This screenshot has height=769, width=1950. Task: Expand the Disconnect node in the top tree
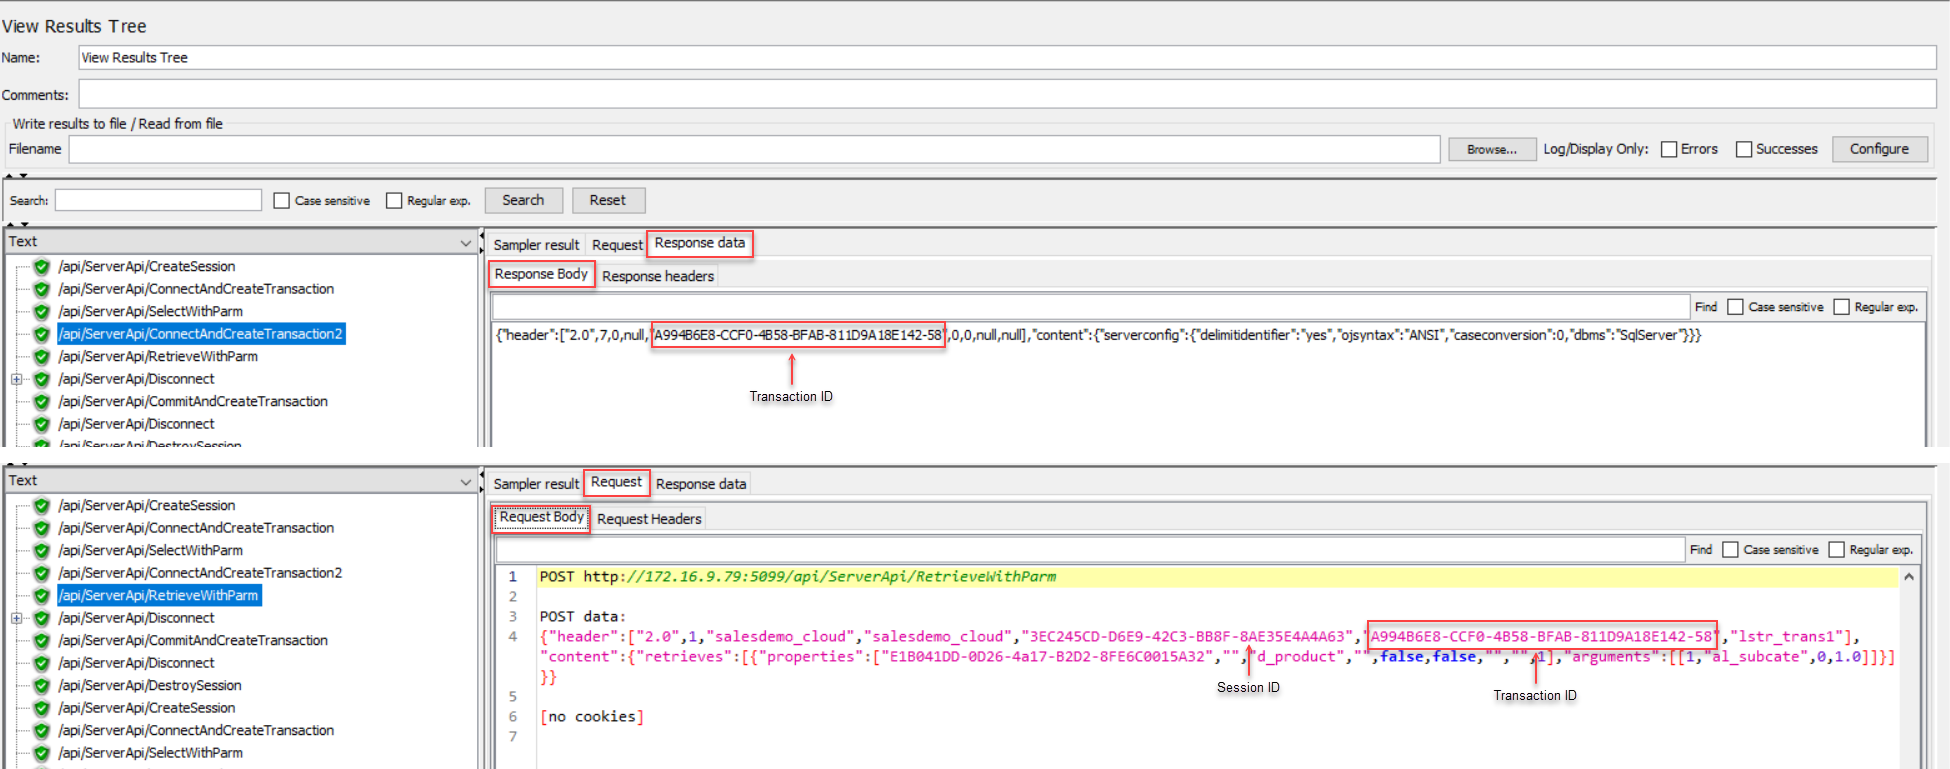pyautogui.click(x=16, y=379)
